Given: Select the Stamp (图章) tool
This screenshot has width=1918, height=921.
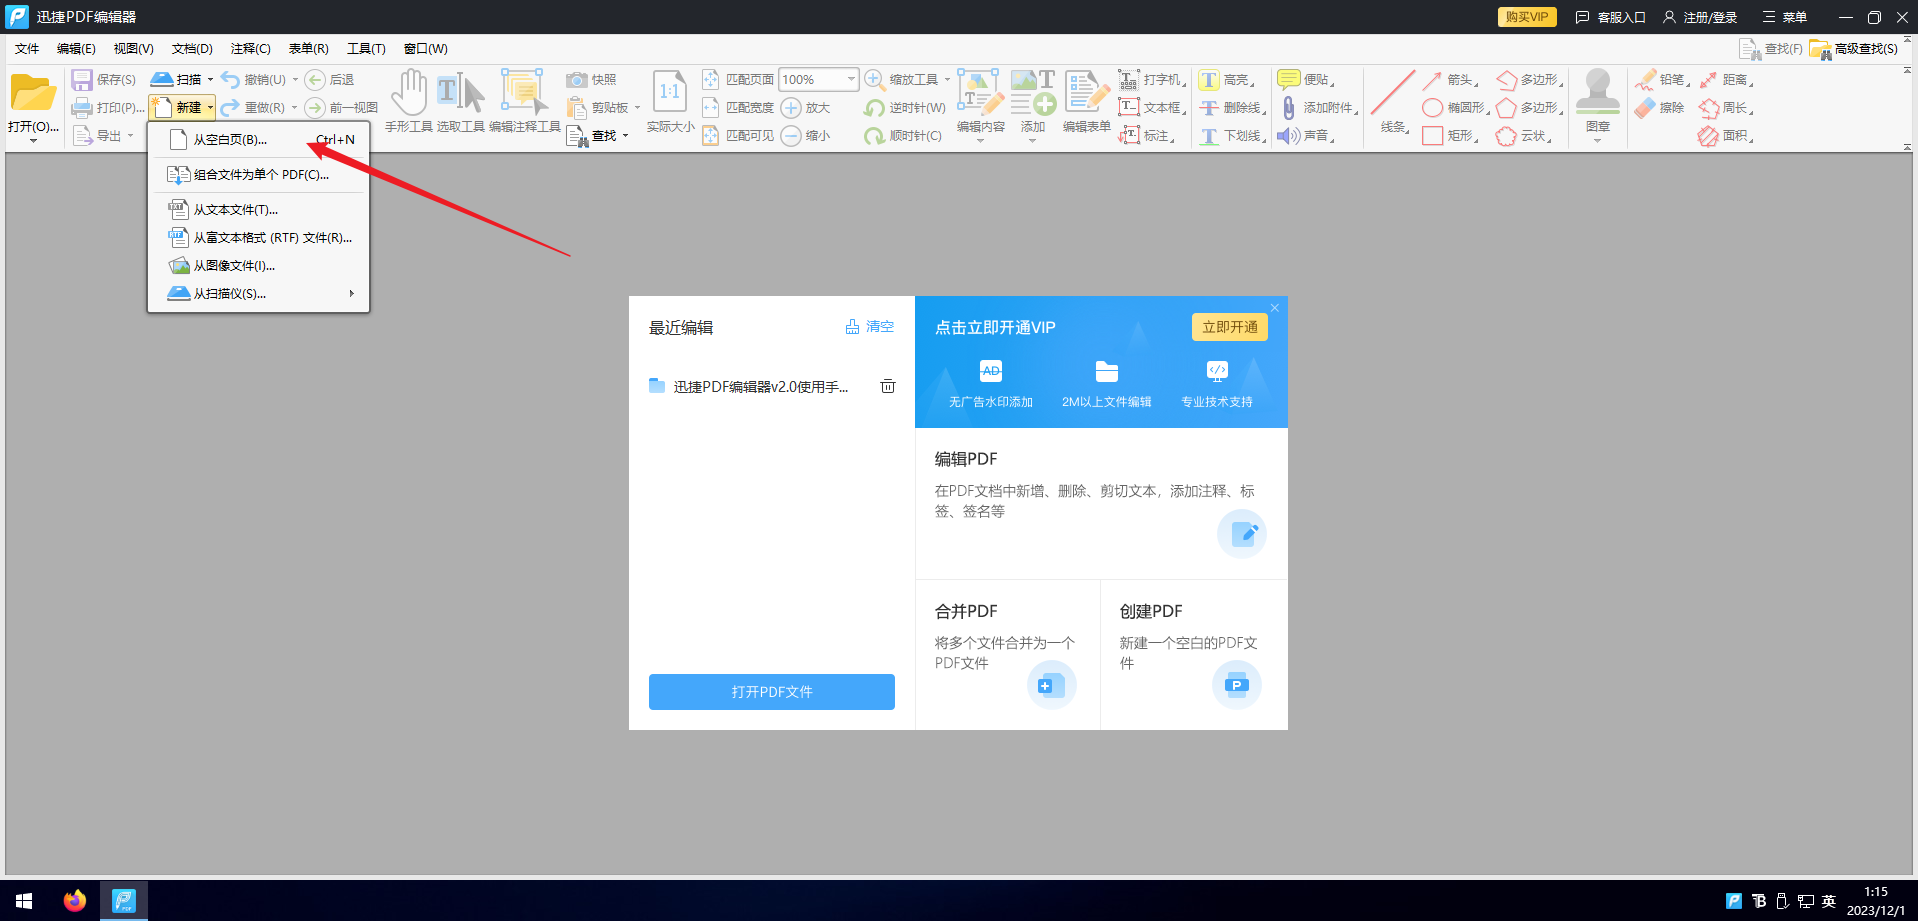Looking at the screenshot, I should [1597, 92].
